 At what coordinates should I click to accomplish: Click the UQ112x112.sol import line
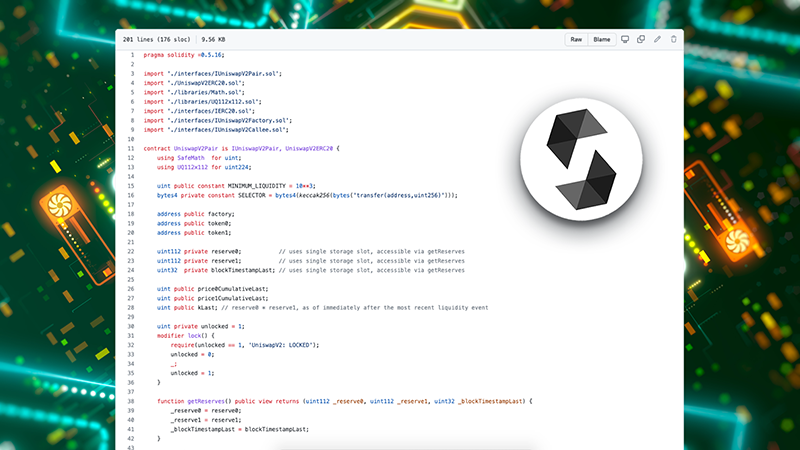[x=203, y=102]
